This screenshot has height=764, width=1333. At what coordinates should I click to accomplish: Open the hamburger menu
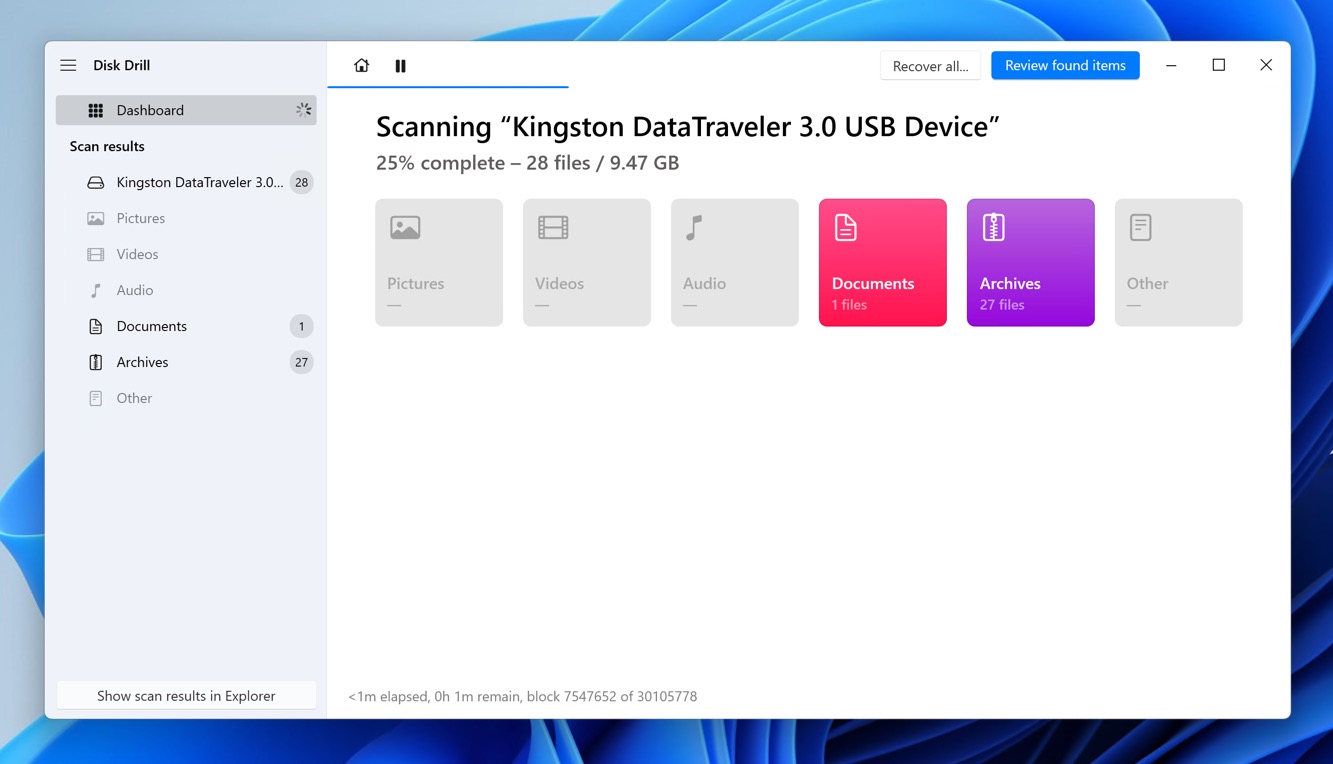pyautogui.click(x=68, y=66)
